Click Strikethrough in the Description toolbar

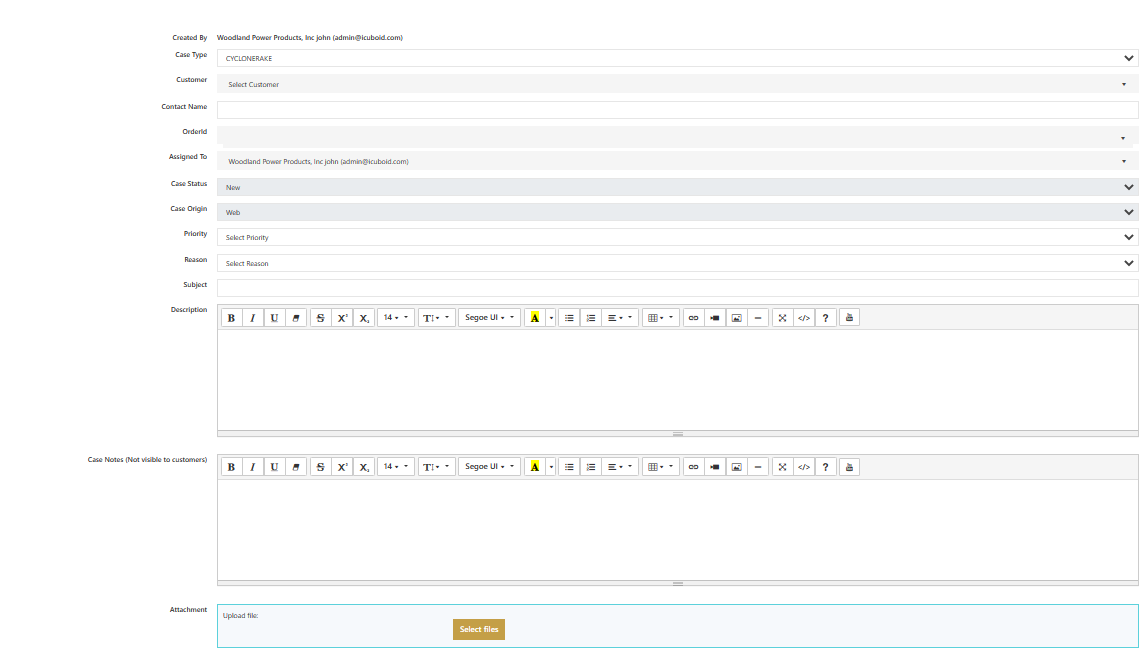(x=320, y=318)
